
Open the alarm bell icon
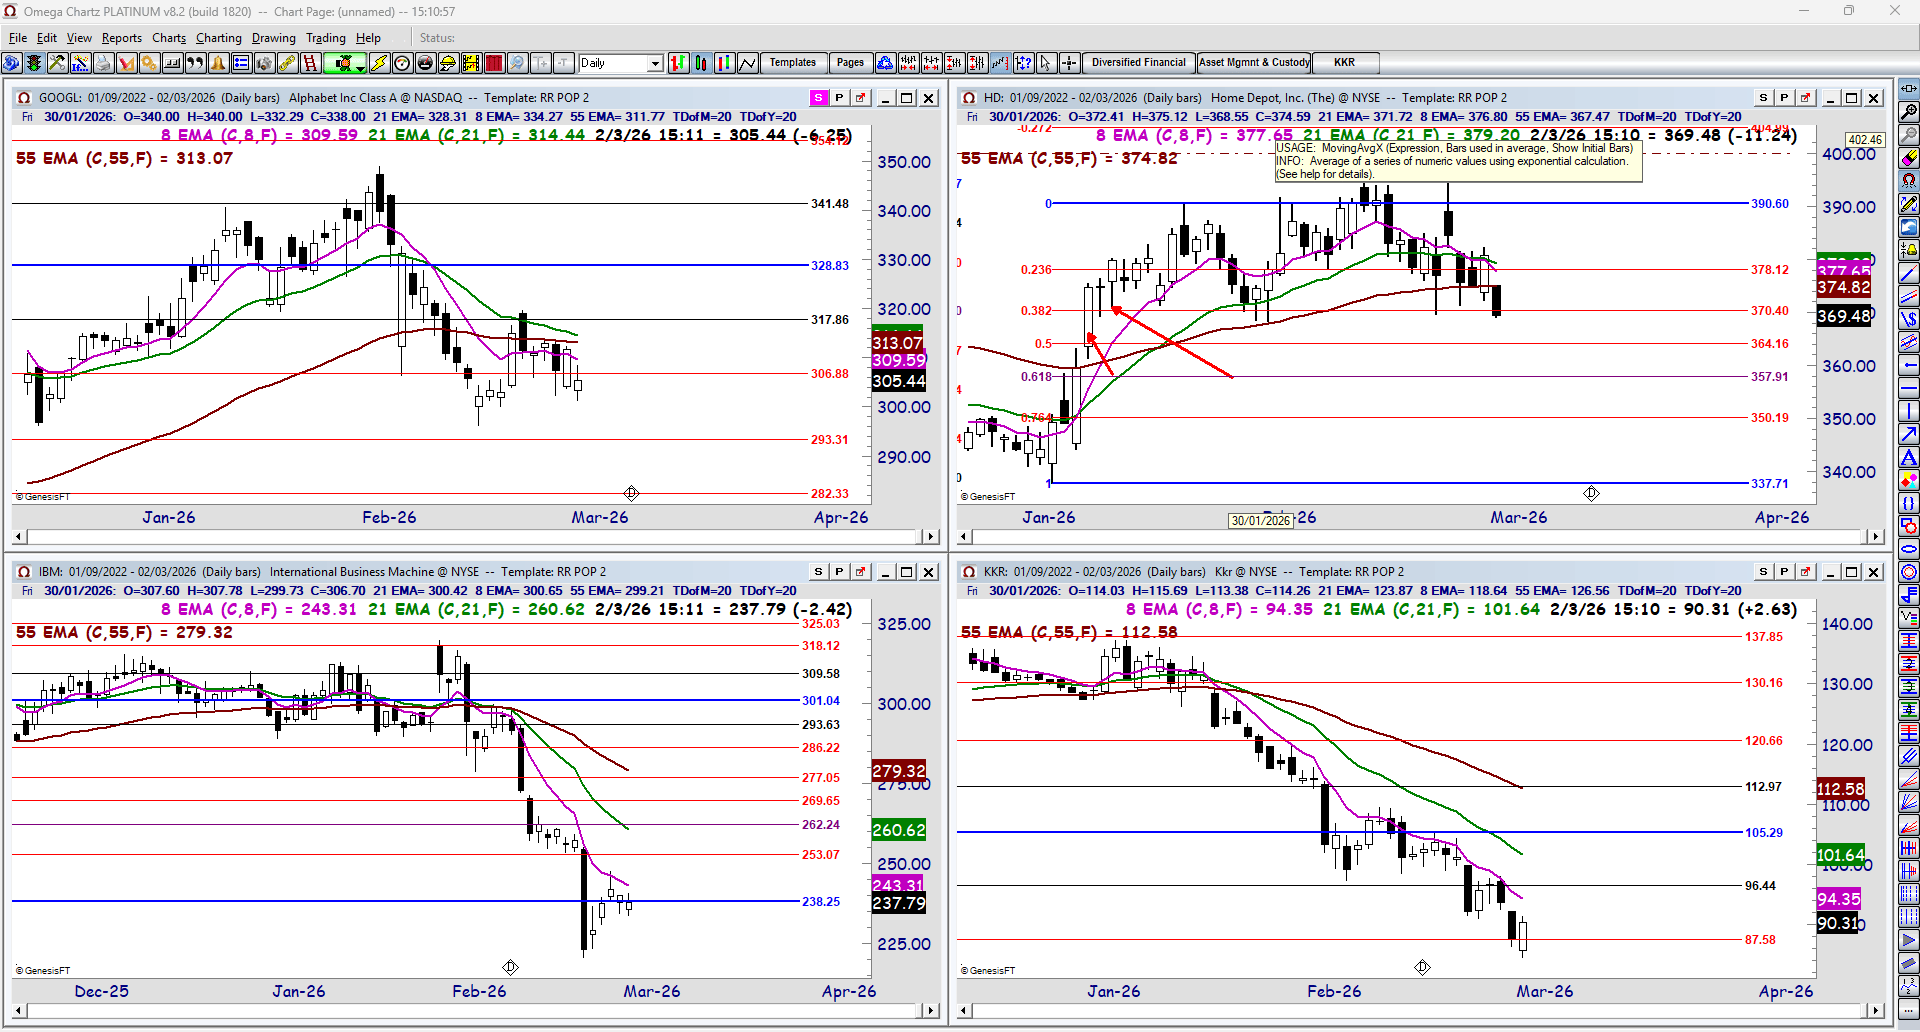coord(218,63)
